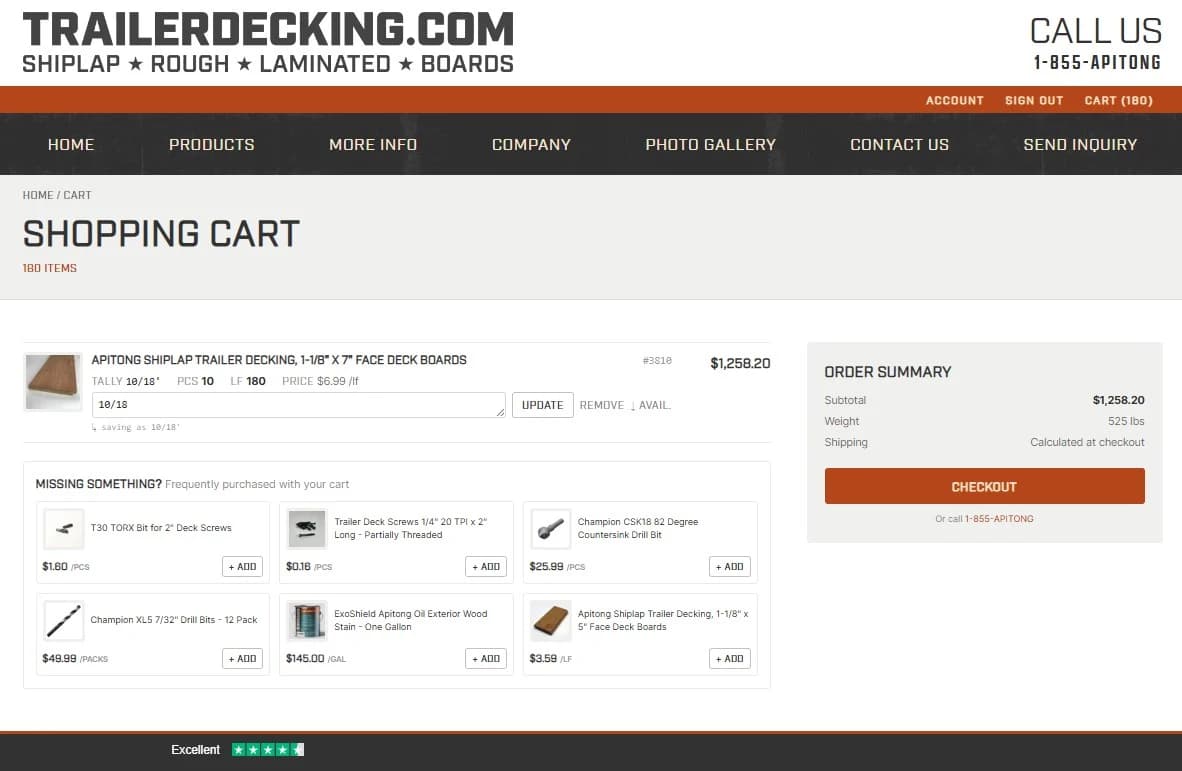Open Champion CSK18 Countersink product name
Viewport: 1182px width, 771px height.
coord(638,528)
